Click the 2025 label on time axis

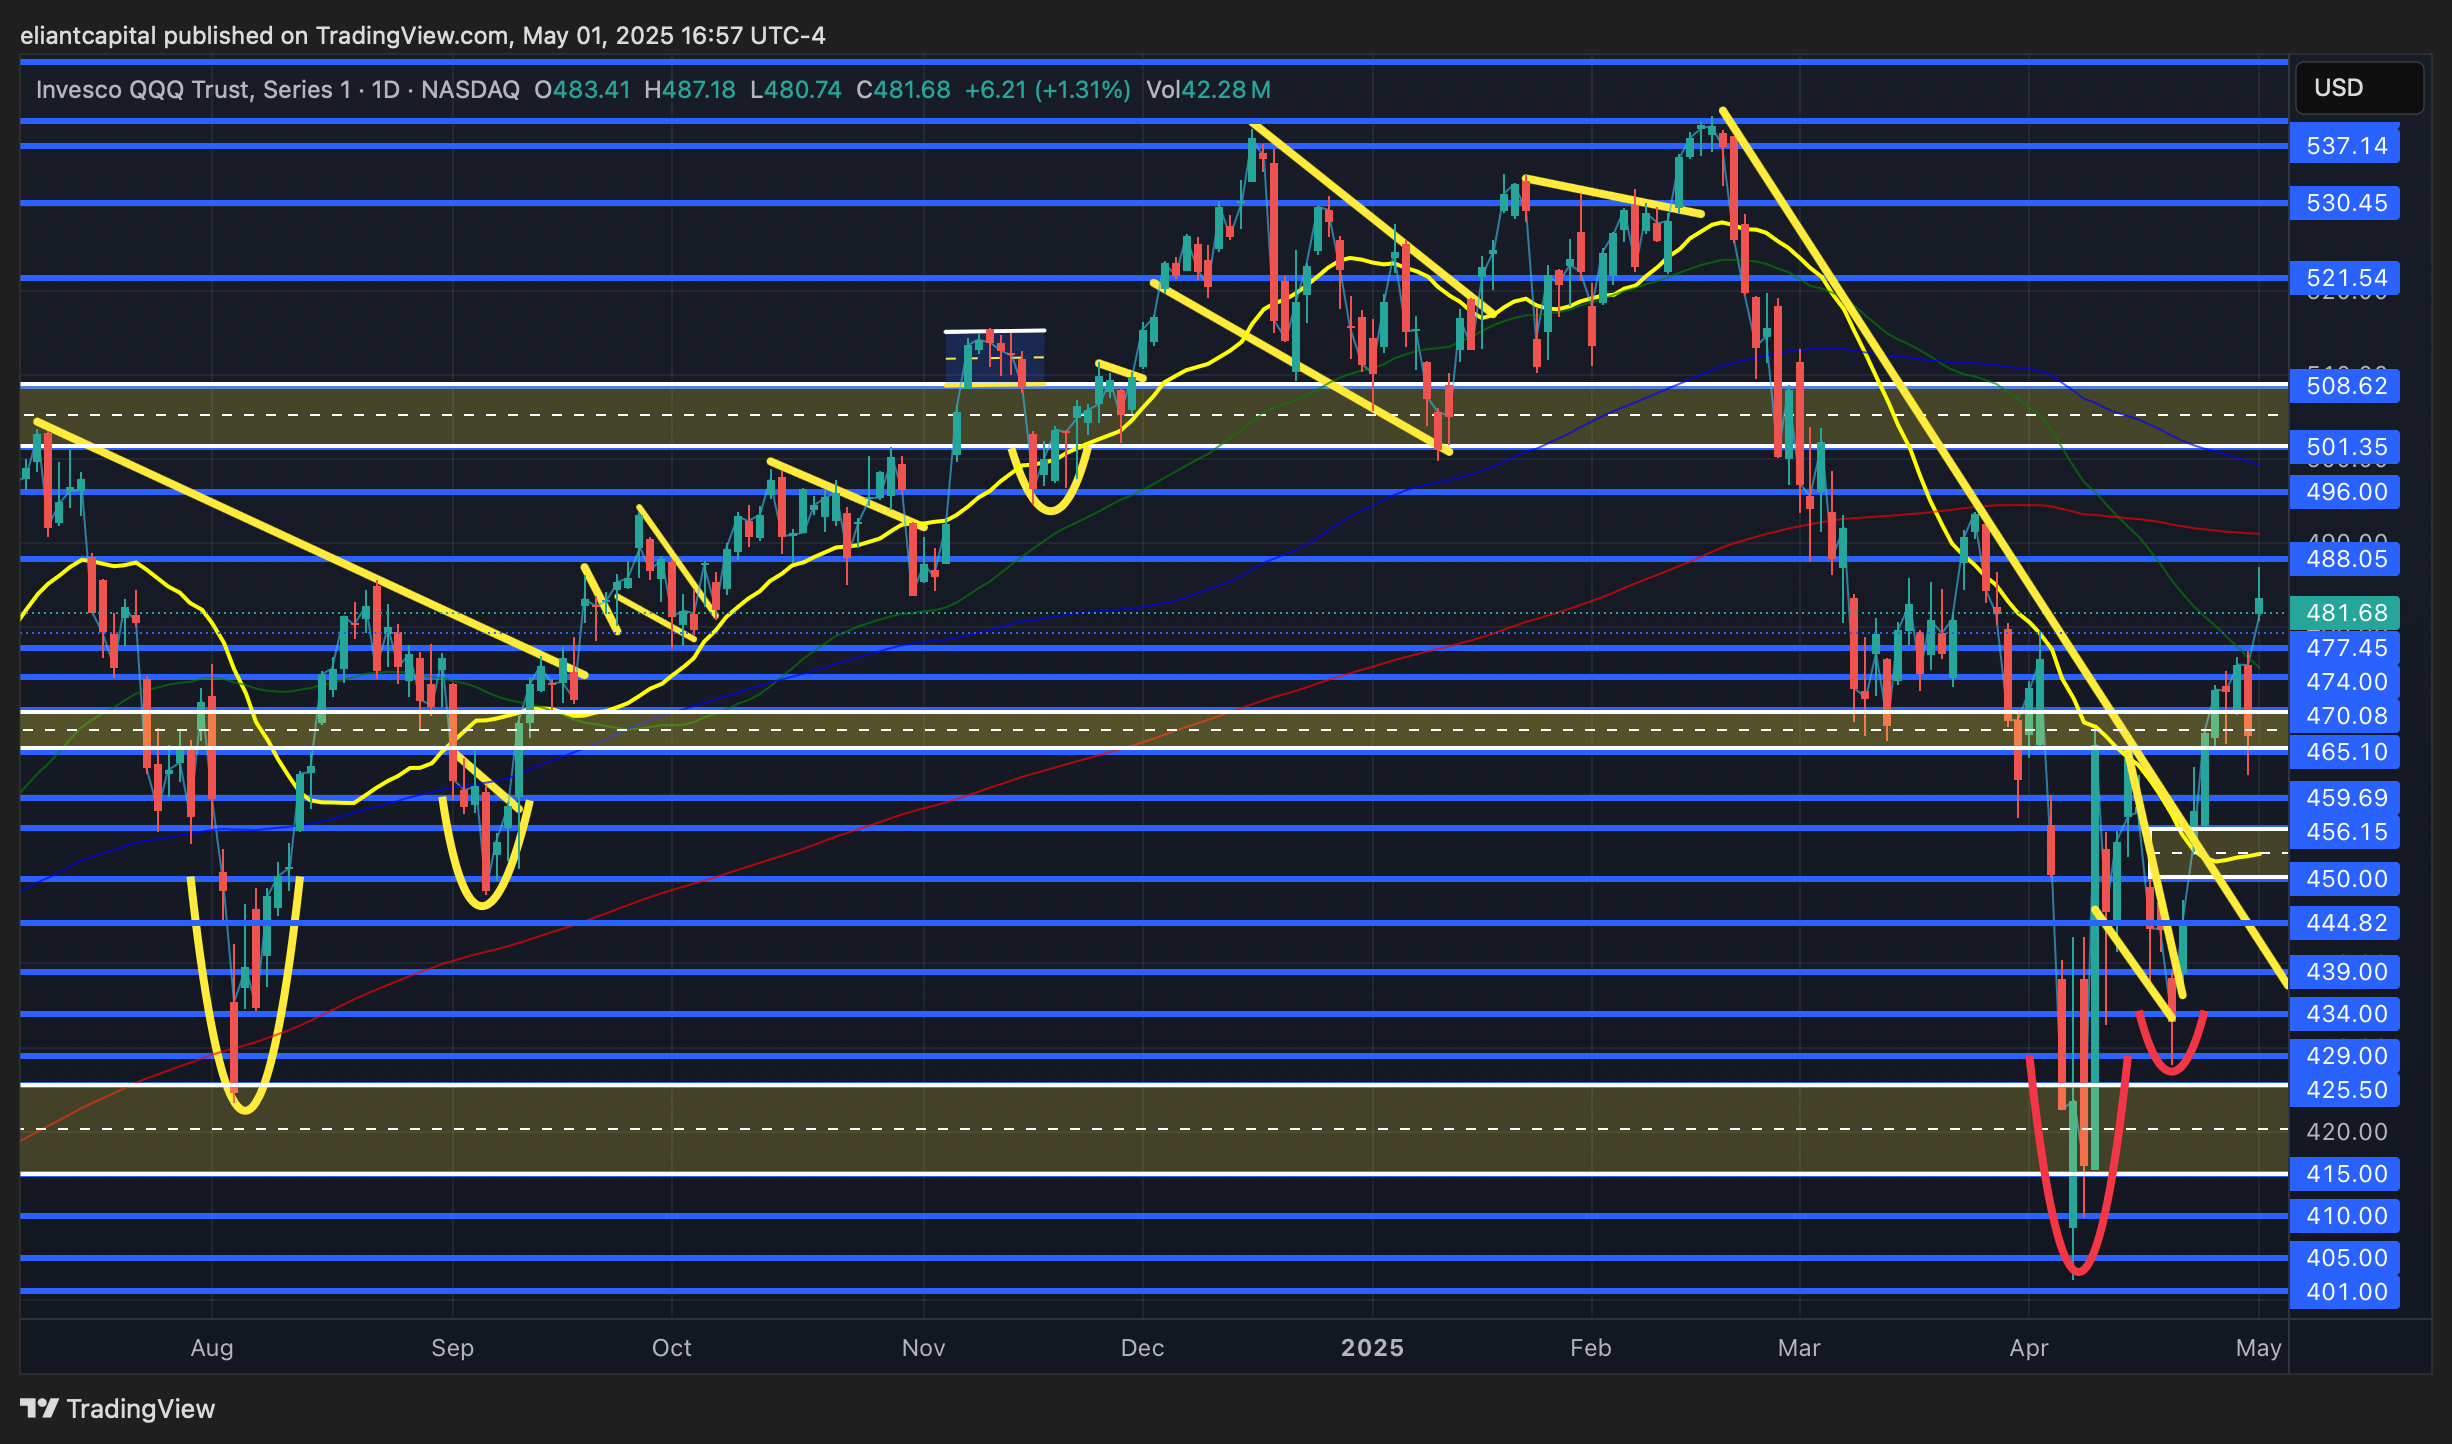coord(1372,1348)
